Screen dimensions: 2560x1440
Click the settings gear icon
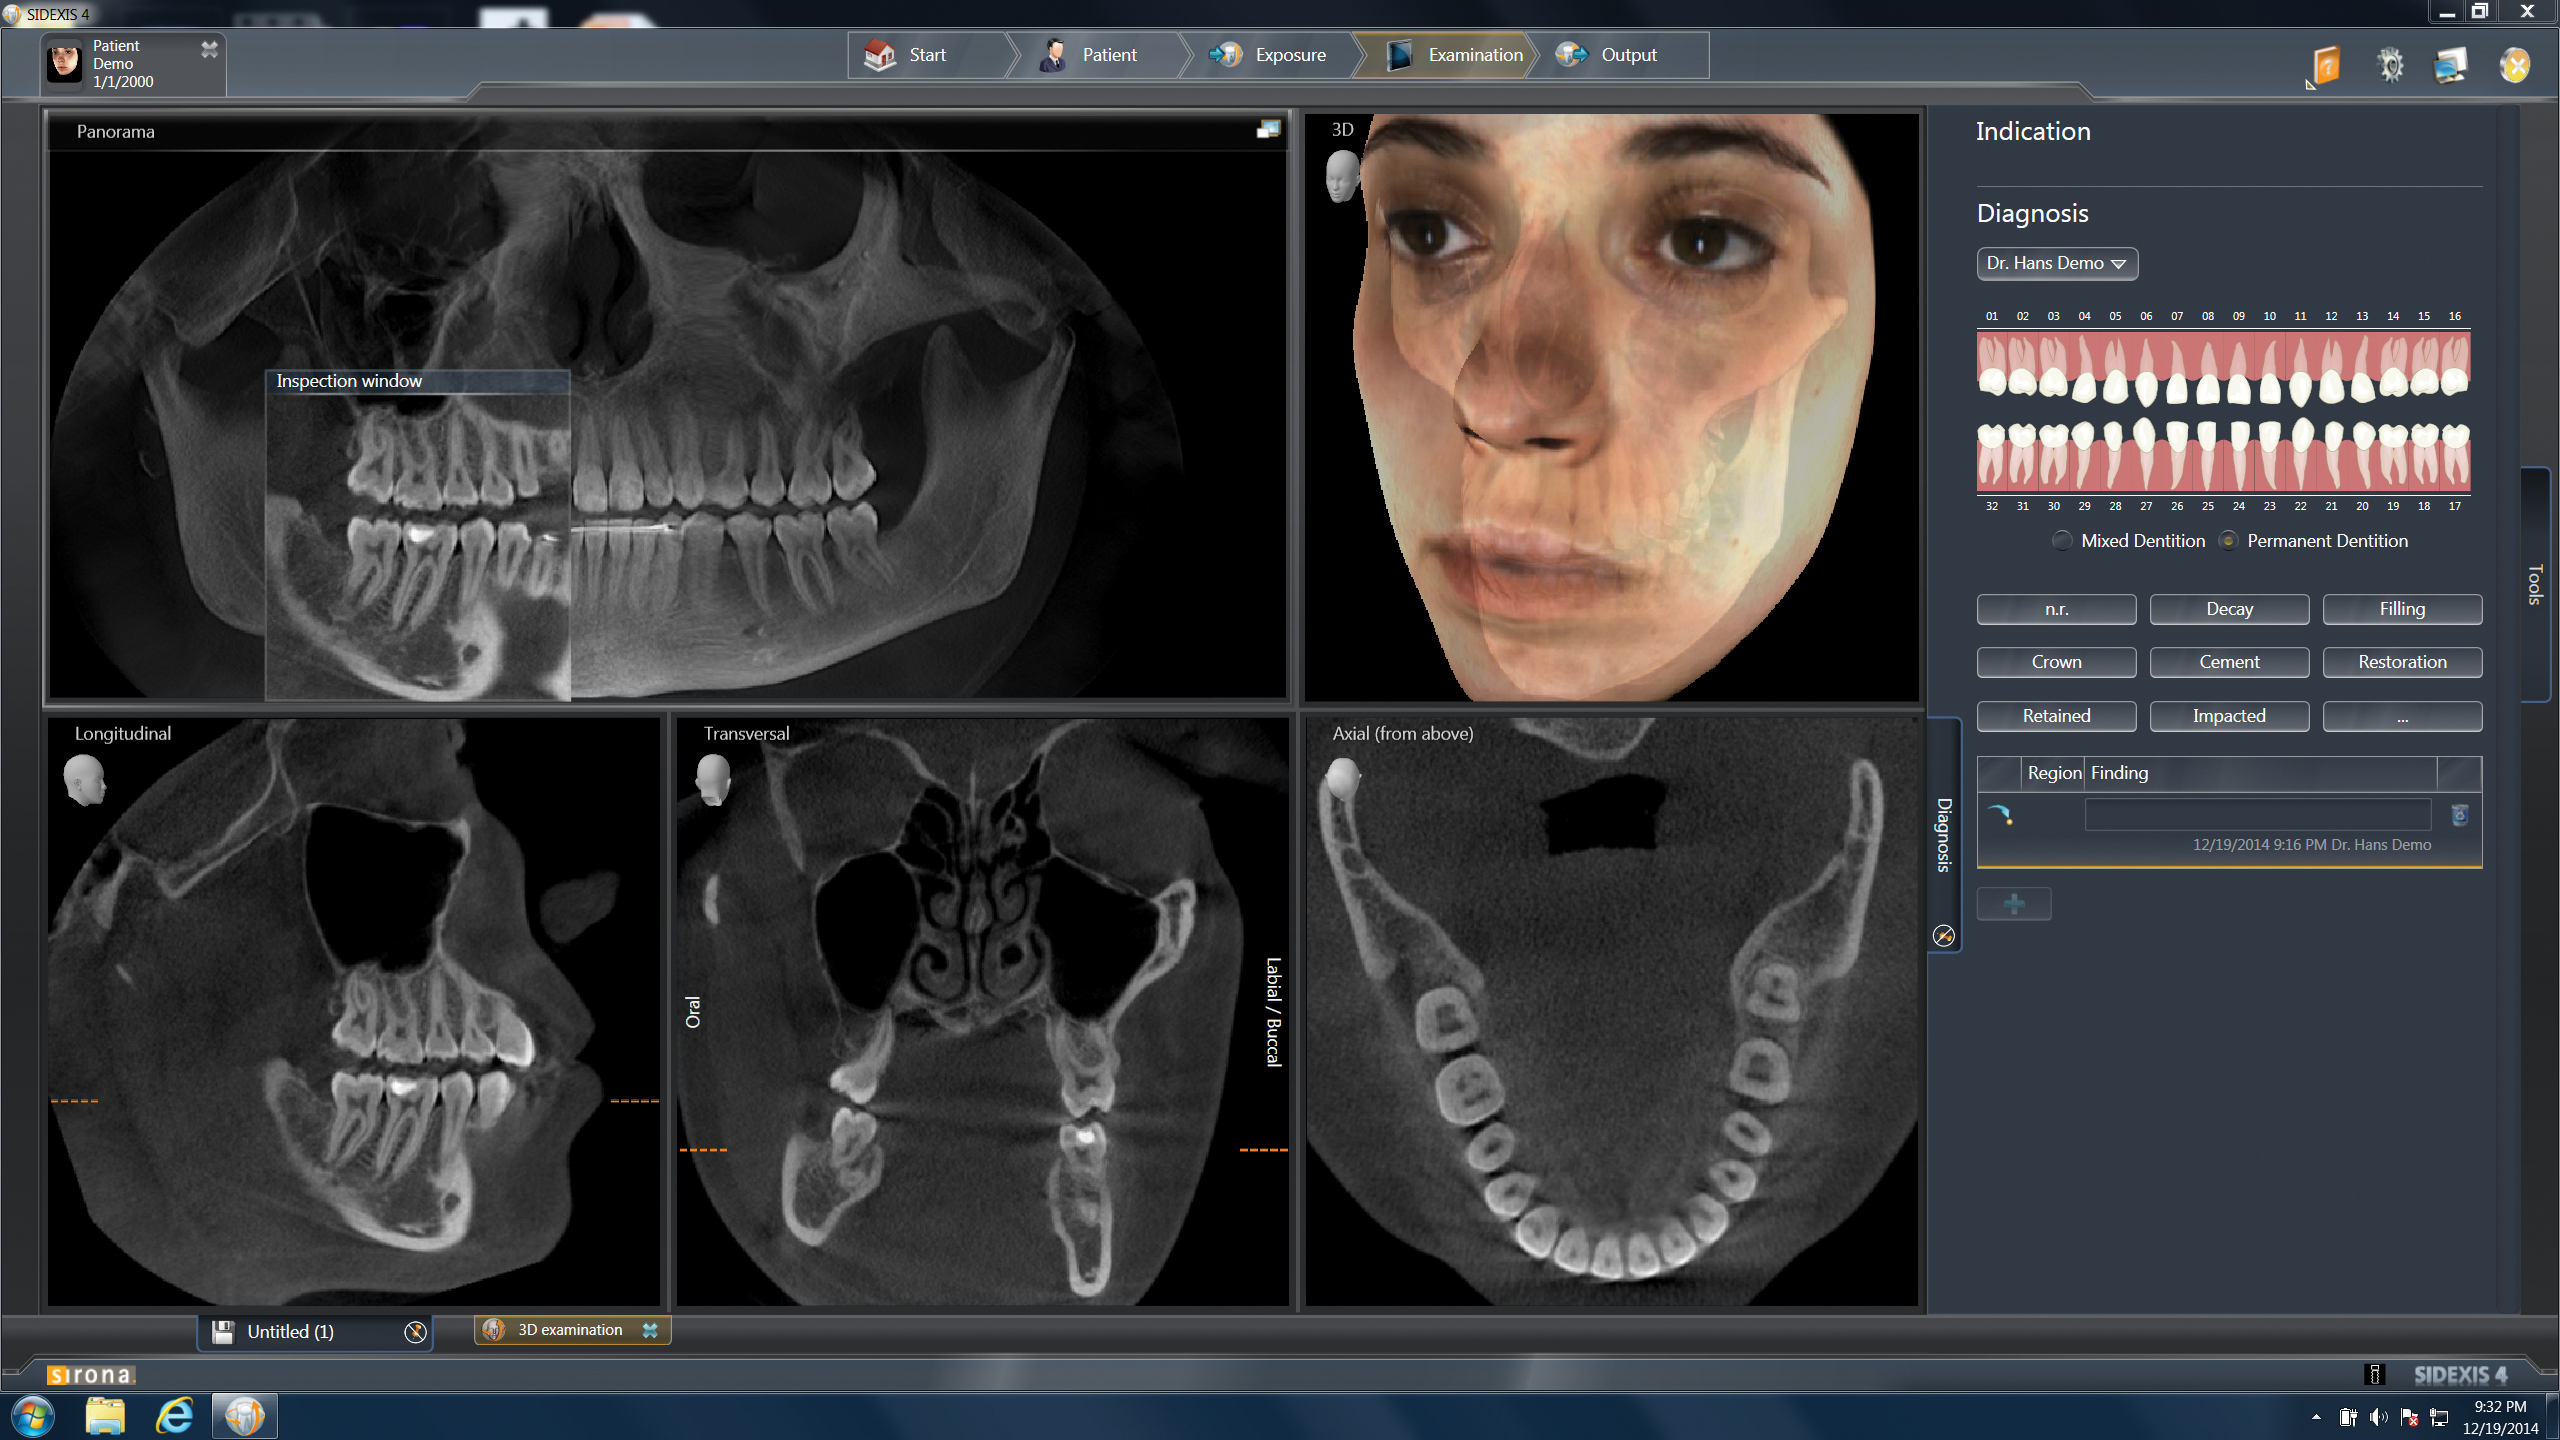tap(2390, 66)
